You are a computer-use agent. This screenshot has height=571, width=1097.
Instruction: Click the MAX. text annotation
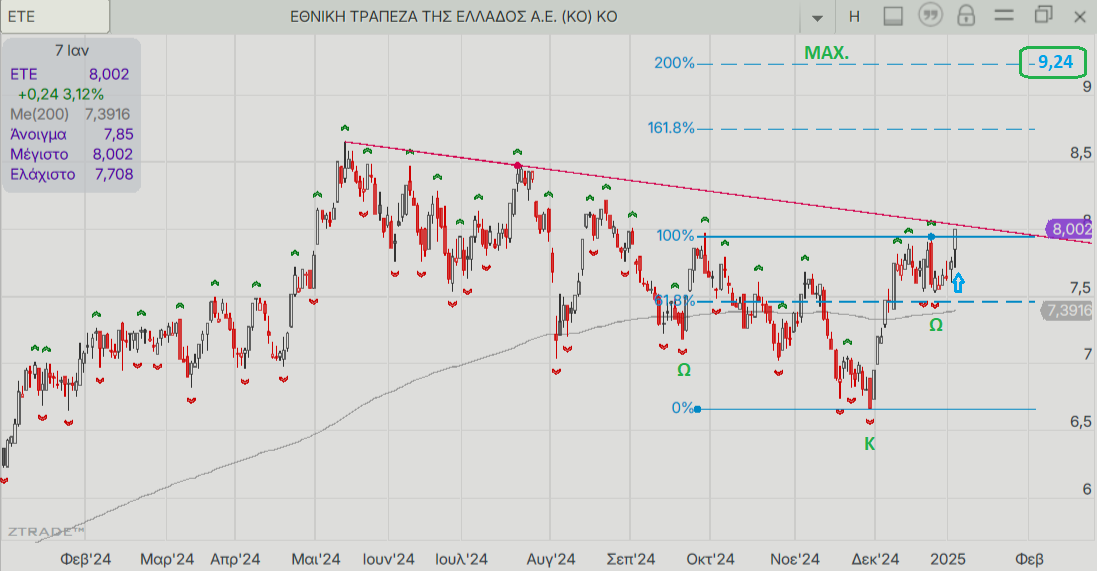click(826, 52)
